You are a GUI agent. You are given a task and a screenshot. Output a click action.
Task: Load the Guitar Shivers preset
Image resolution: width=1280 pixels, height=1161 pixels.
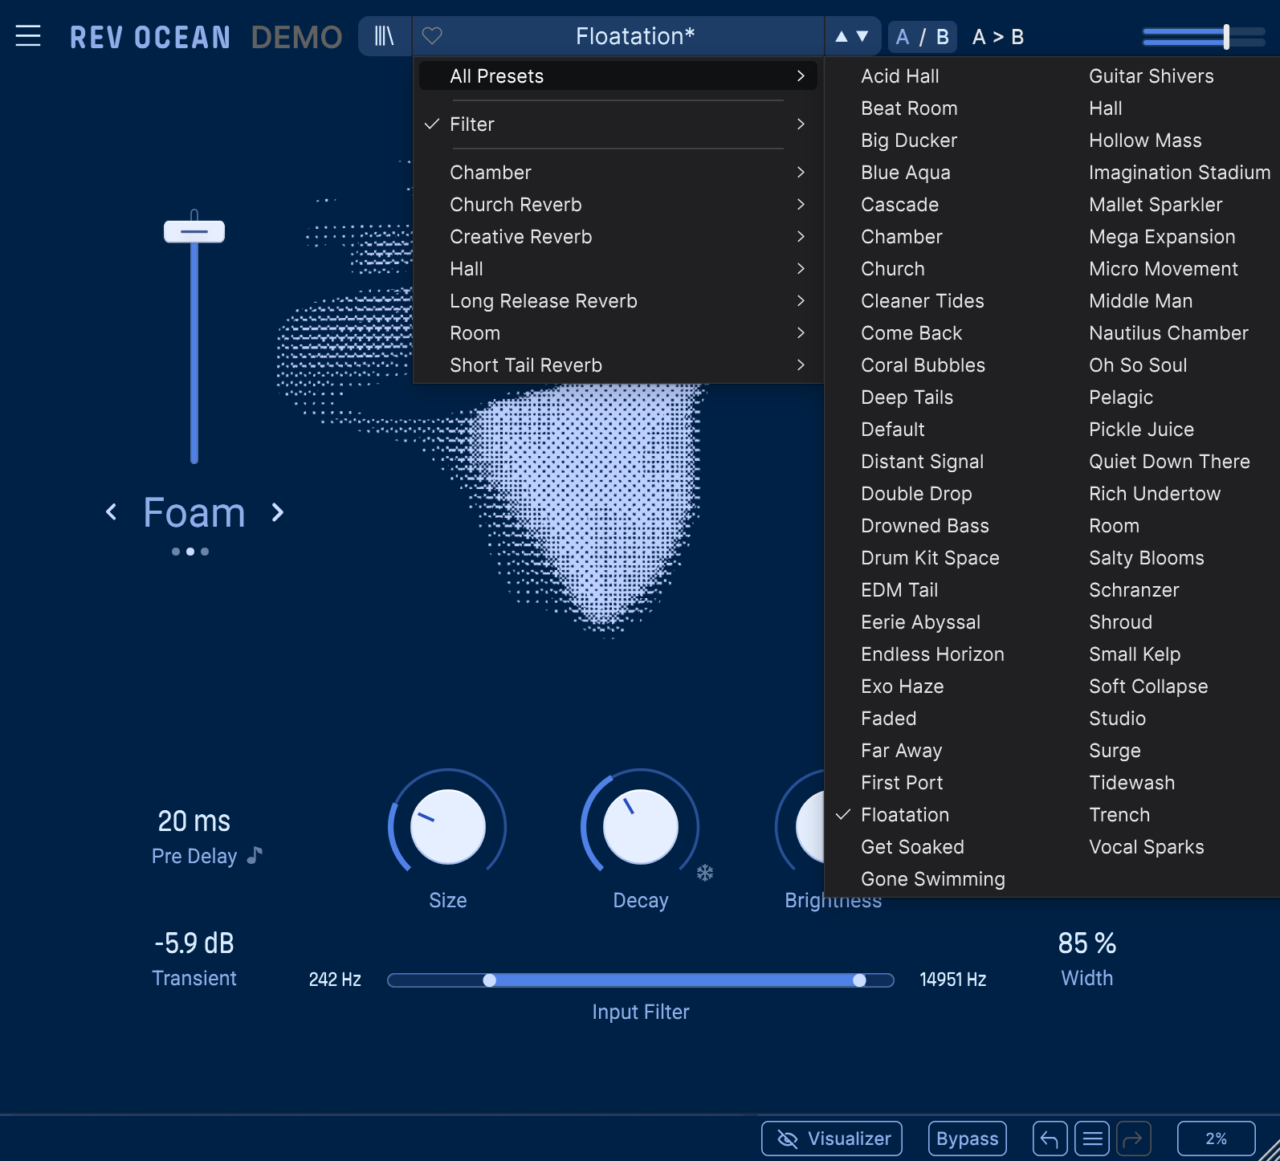(x=1151, y=76)
